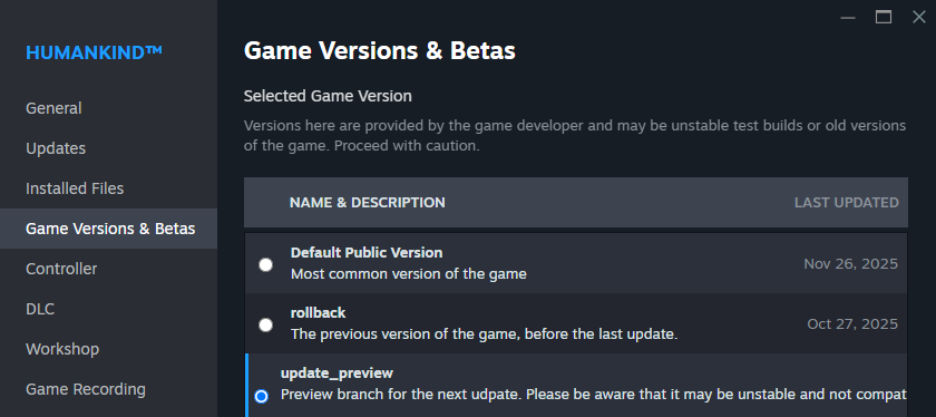Click the rollback version row description

coord(484,334)
